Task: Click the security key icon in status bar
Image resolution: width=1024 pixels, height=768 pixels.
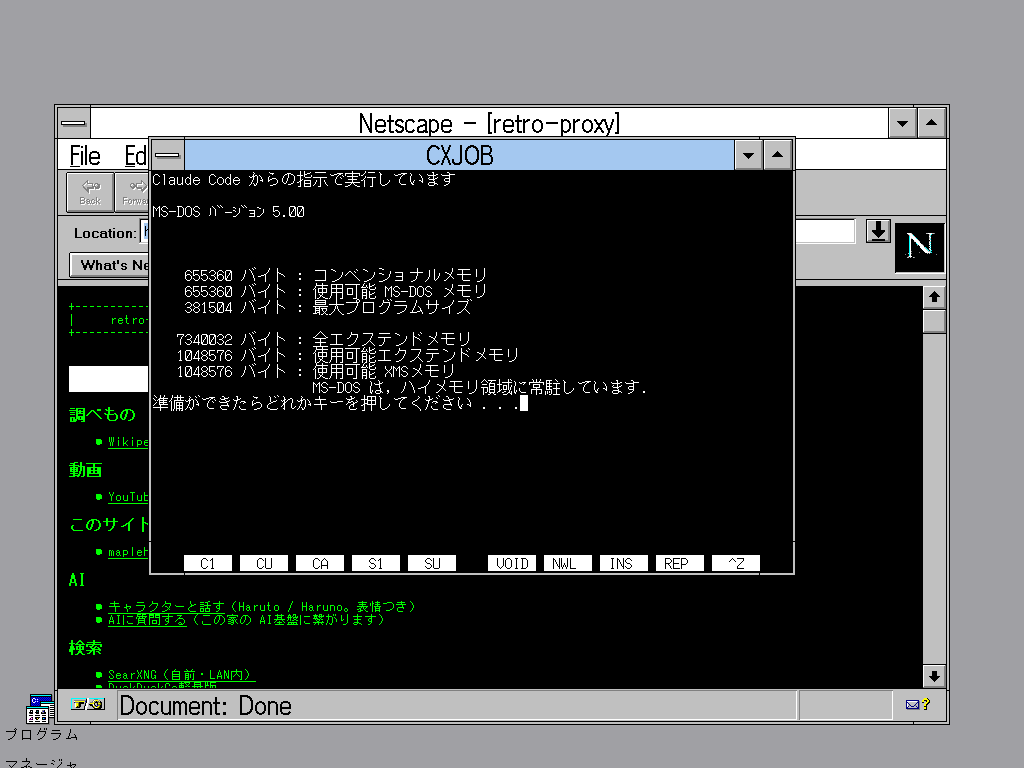Action: [88, 705]
